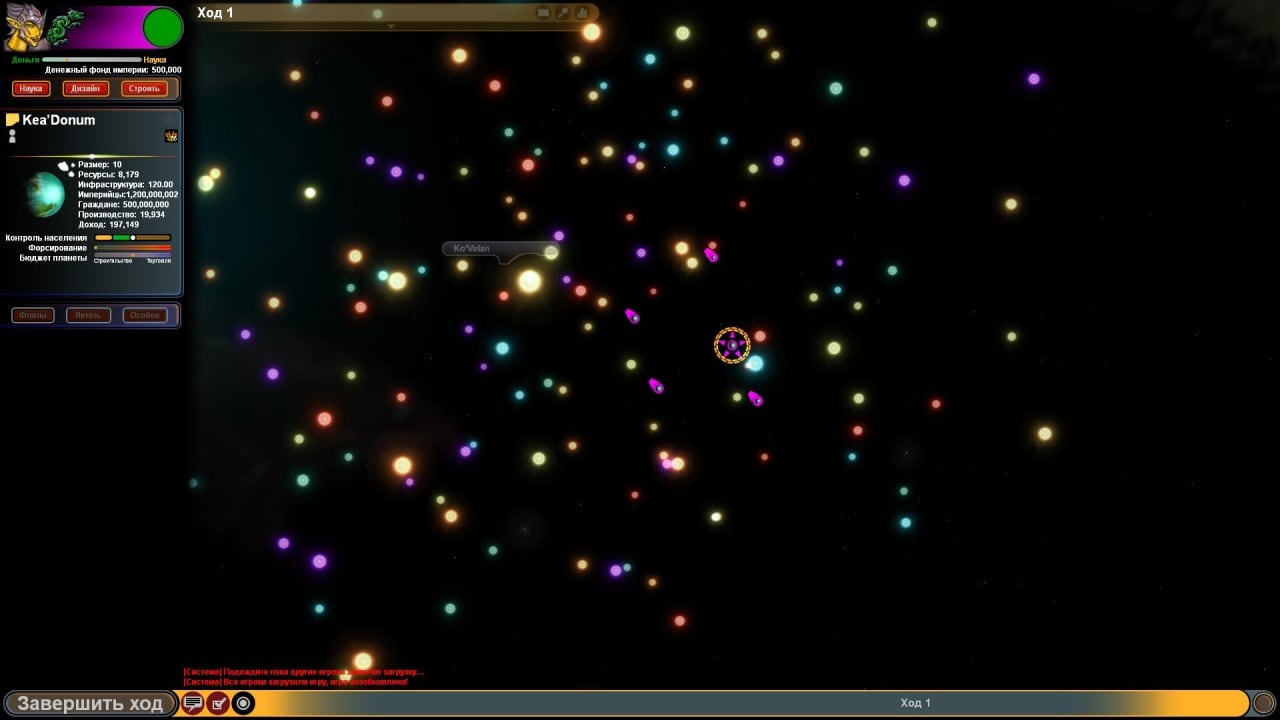Image resolution: width=1280 pixels, height=720 pixels.
Task: Click the checkmark events icon
Action: click(x=217, y=703)
